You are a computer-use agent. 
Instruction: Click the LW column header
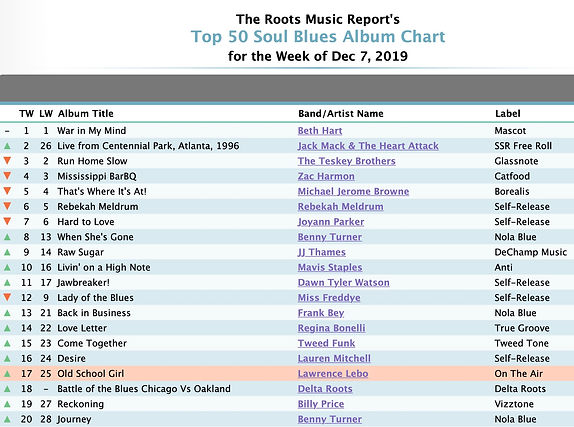pos(46,114)
